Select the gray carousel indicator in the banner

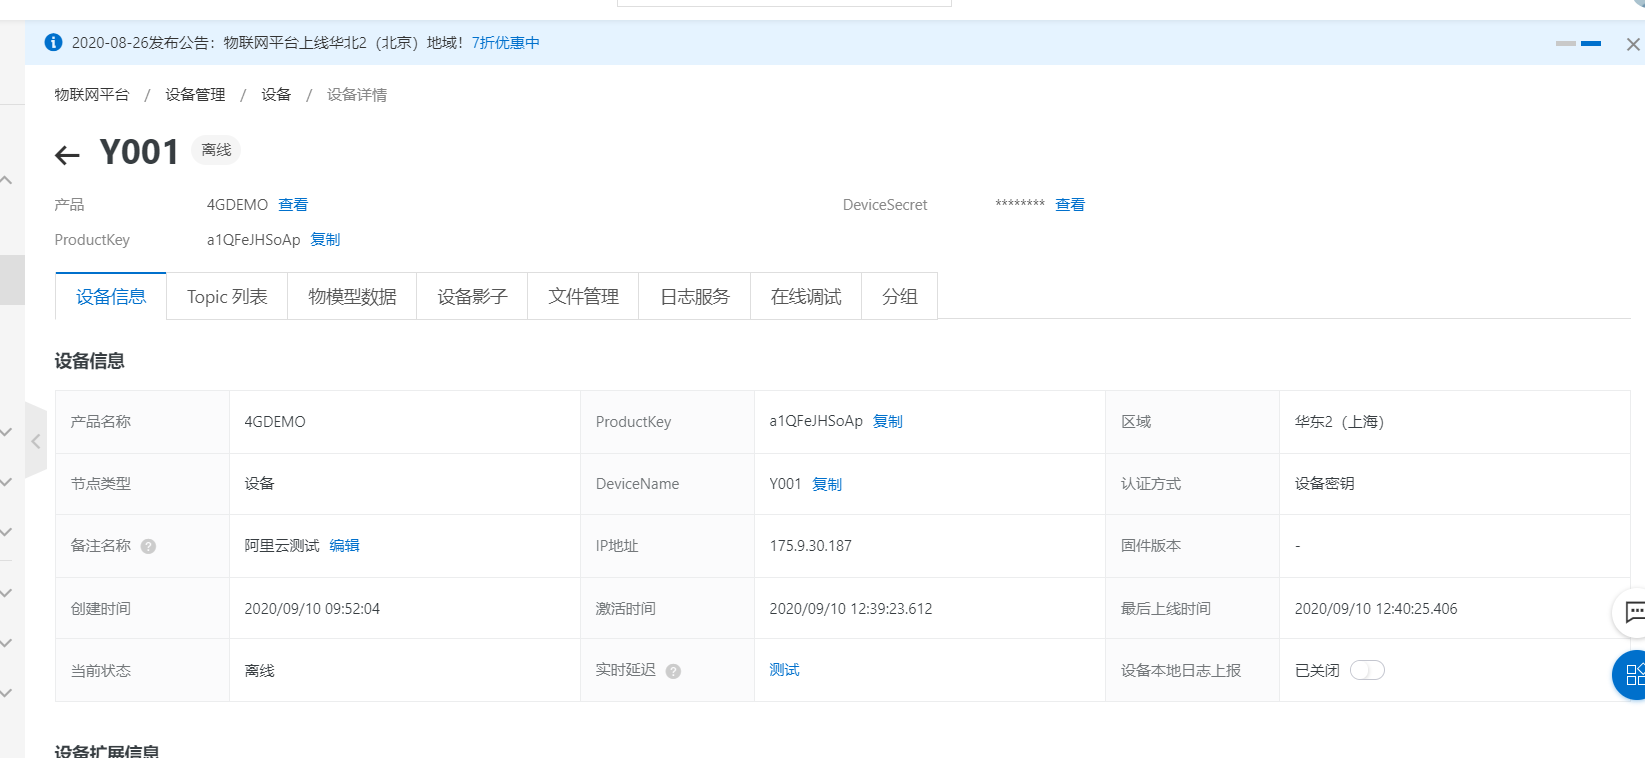click(1566, 44)
